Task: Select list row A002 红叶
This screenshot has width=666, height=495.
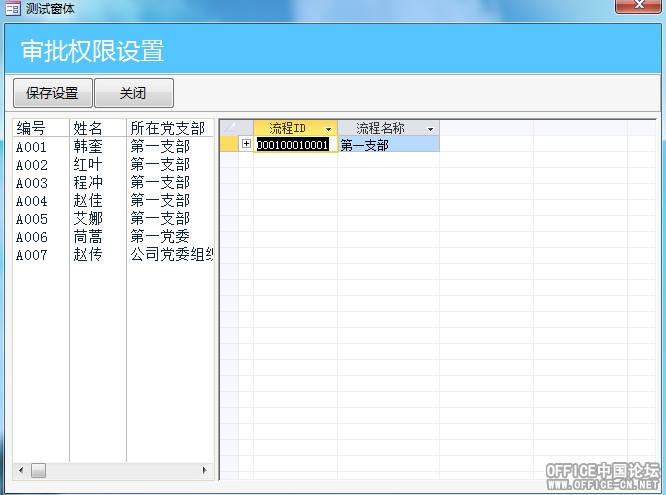Action: [113, 164]
